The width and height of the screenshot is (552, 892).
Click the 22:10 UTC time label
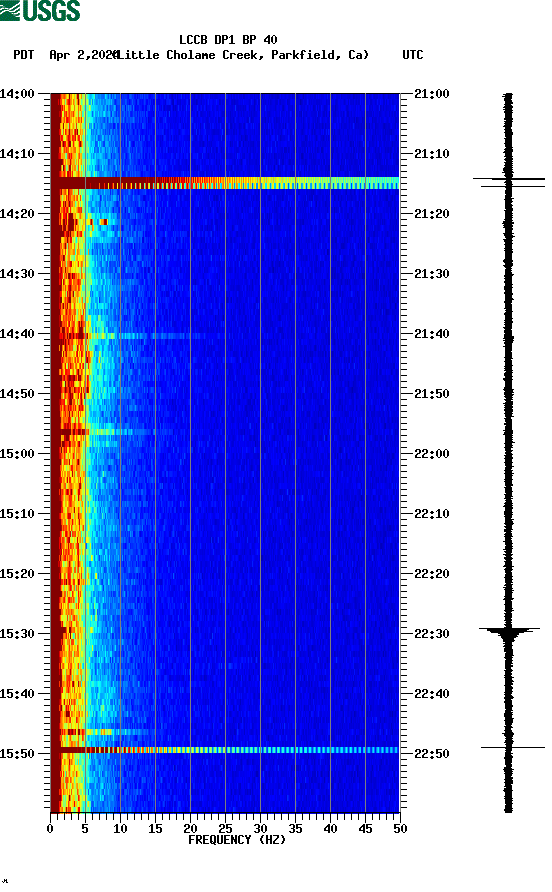click(x=432, y=514)
